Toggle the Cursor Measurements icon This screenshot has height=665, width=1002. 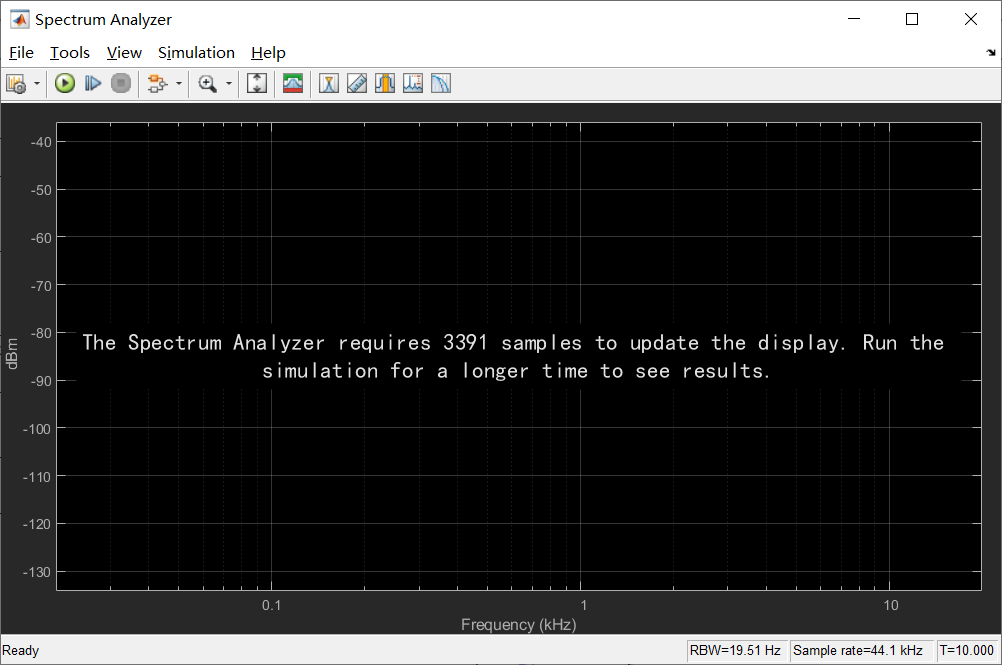point(328,83)
